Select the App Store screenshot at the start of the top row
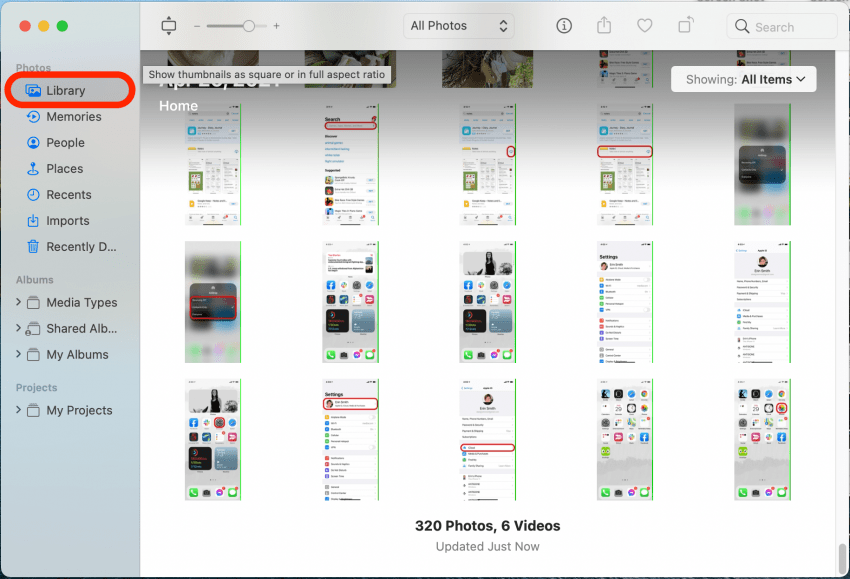 pyautogui.click(x=213, y=164)
